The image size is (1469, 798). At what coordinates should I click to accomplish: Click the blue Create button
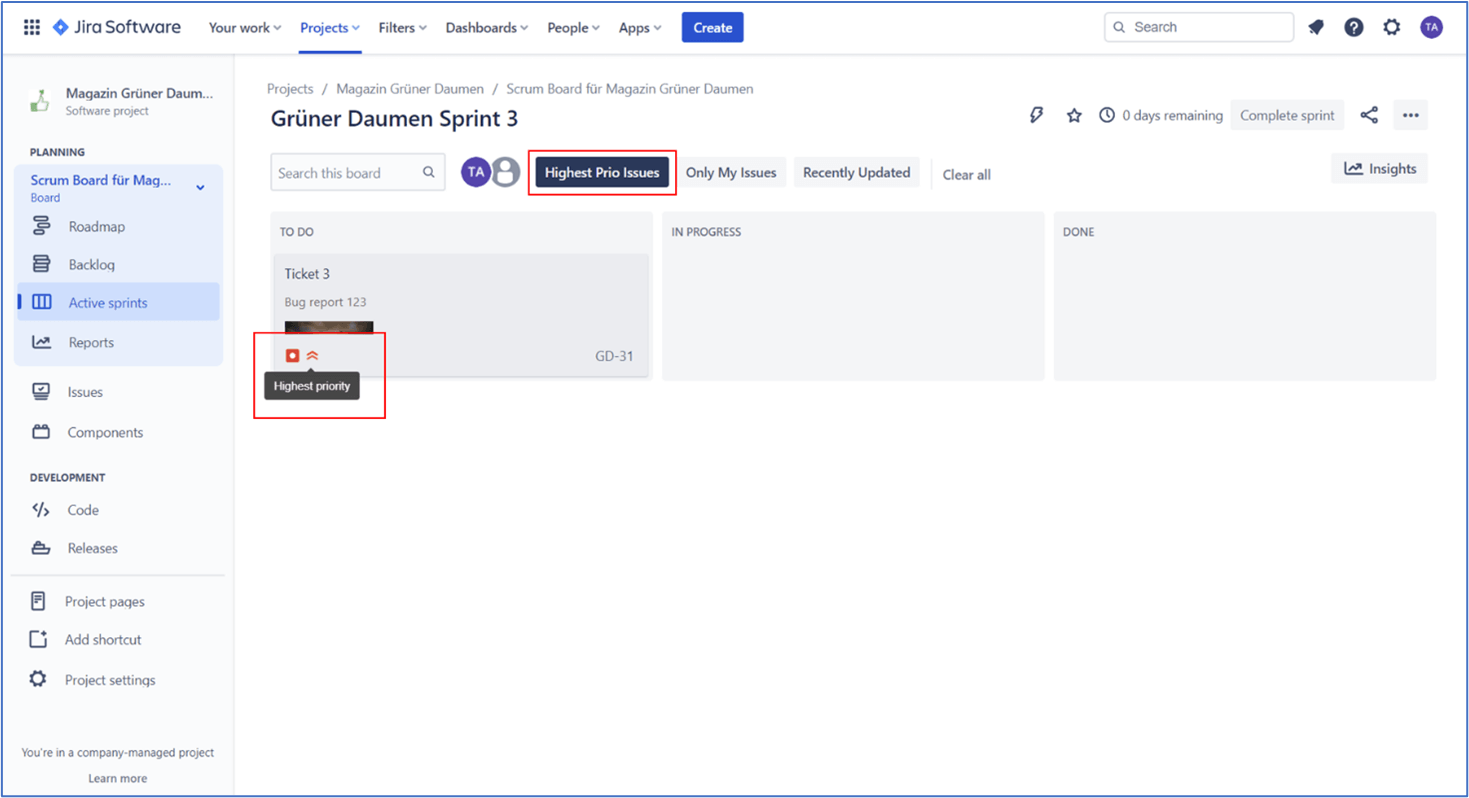[x=712, y=28]
